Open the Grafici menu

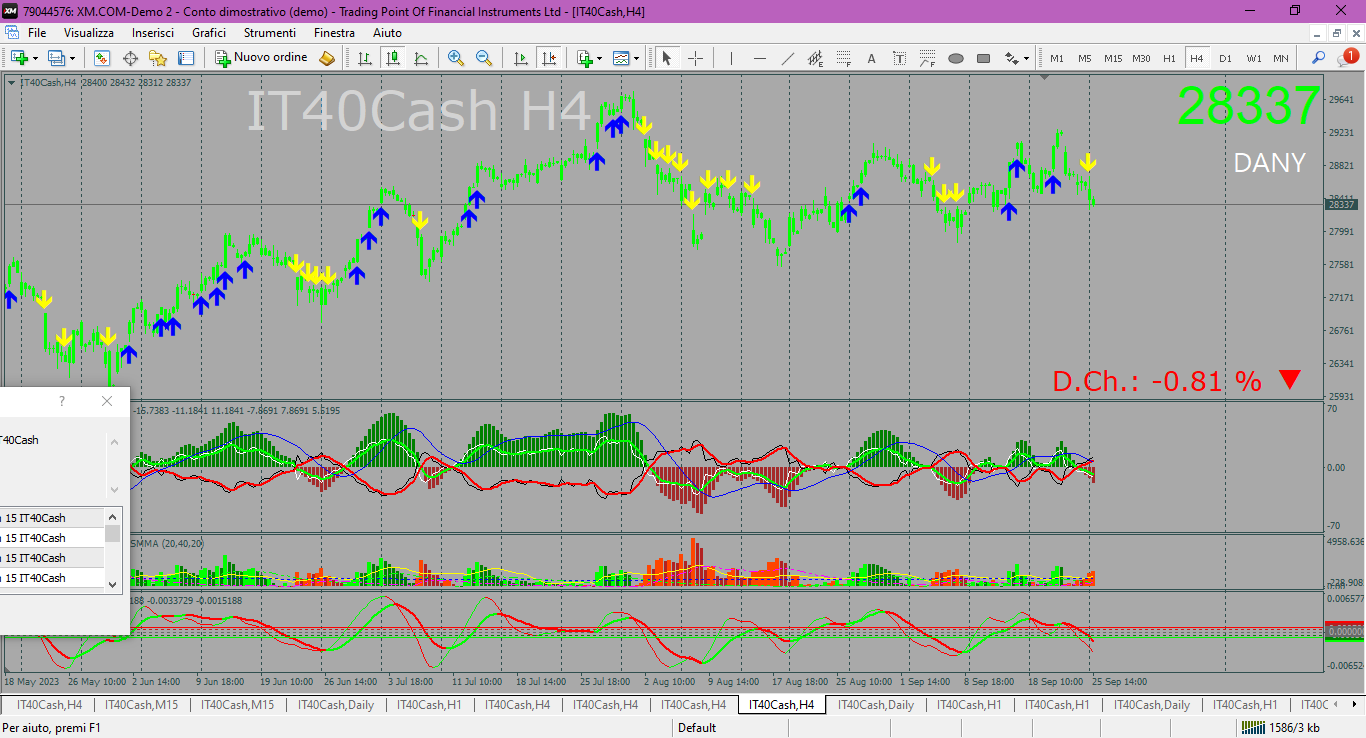click(x=209, y=33)
